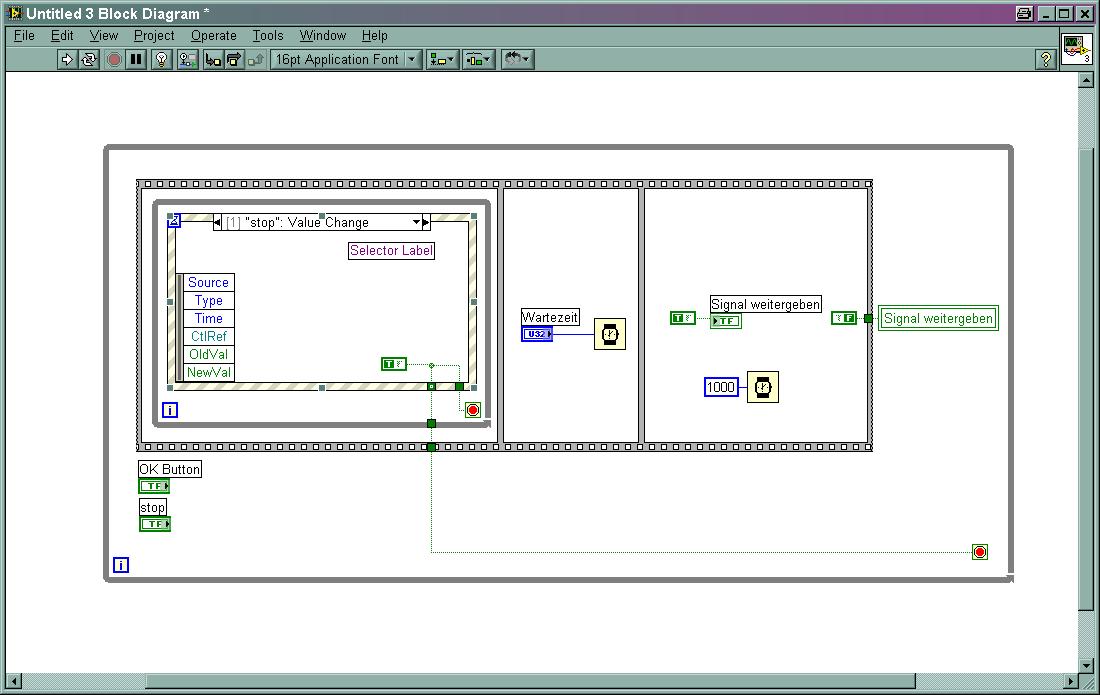Toggle Retain Wire Values button
This screenshot has width=1100, height=695.
coord(187,60)
